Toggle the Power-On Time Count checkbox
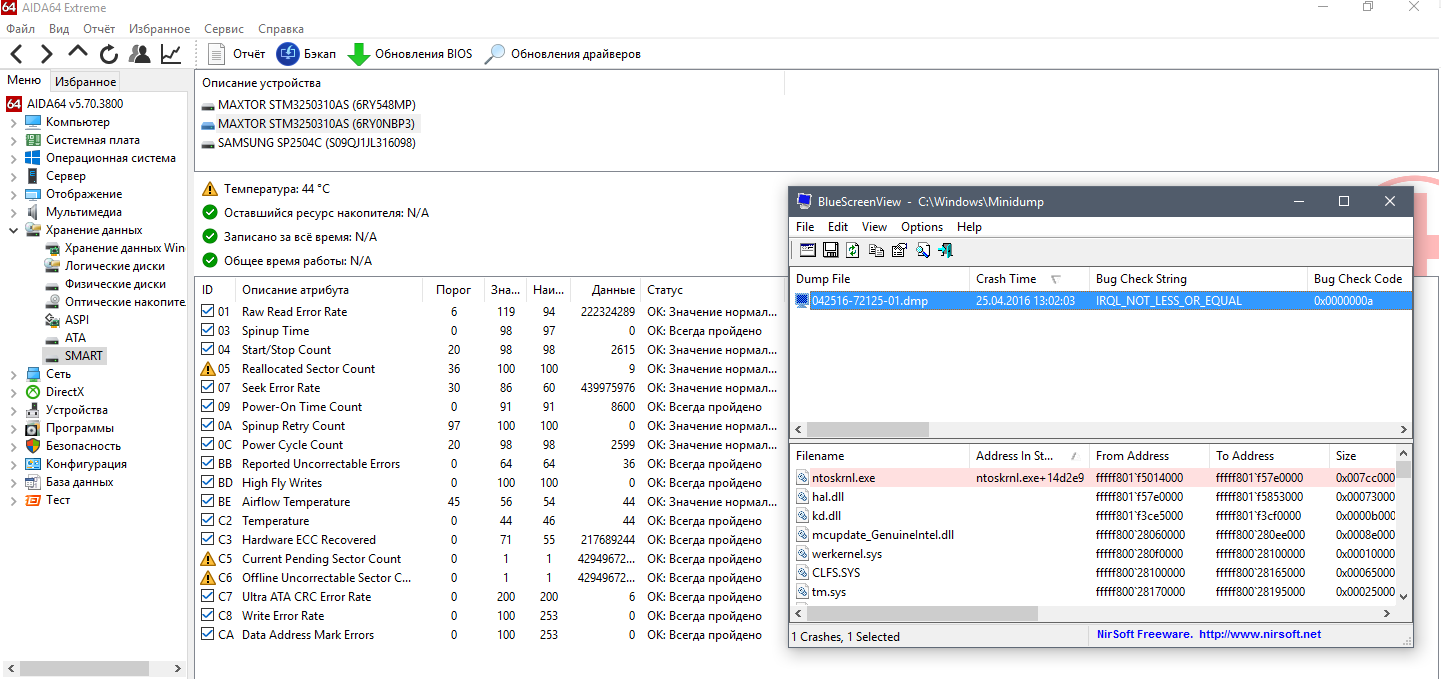 [208, 407]
